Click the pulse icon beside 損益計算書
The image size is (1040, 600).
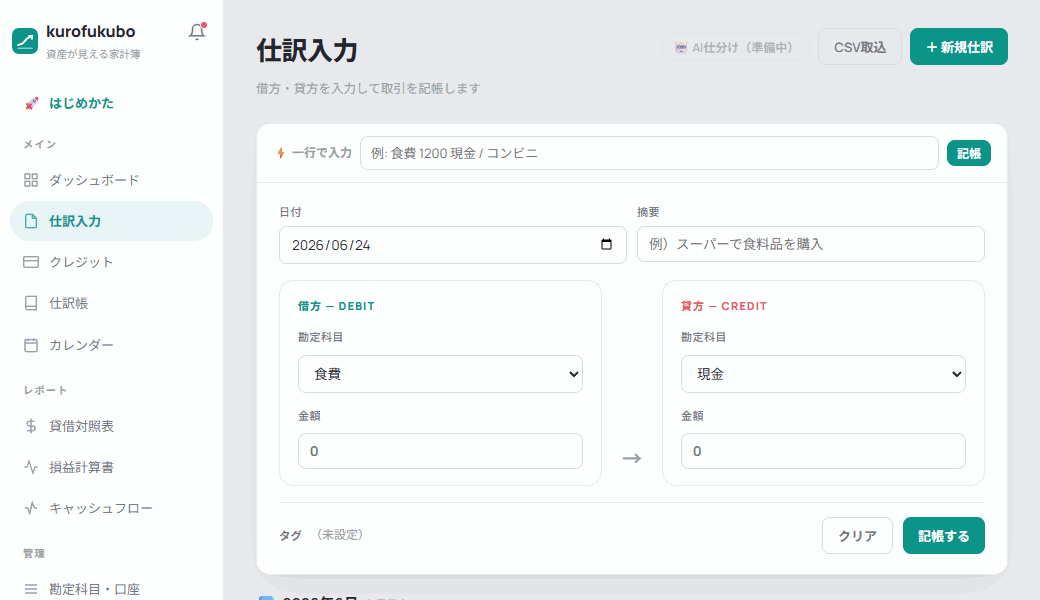coord(31,467)
